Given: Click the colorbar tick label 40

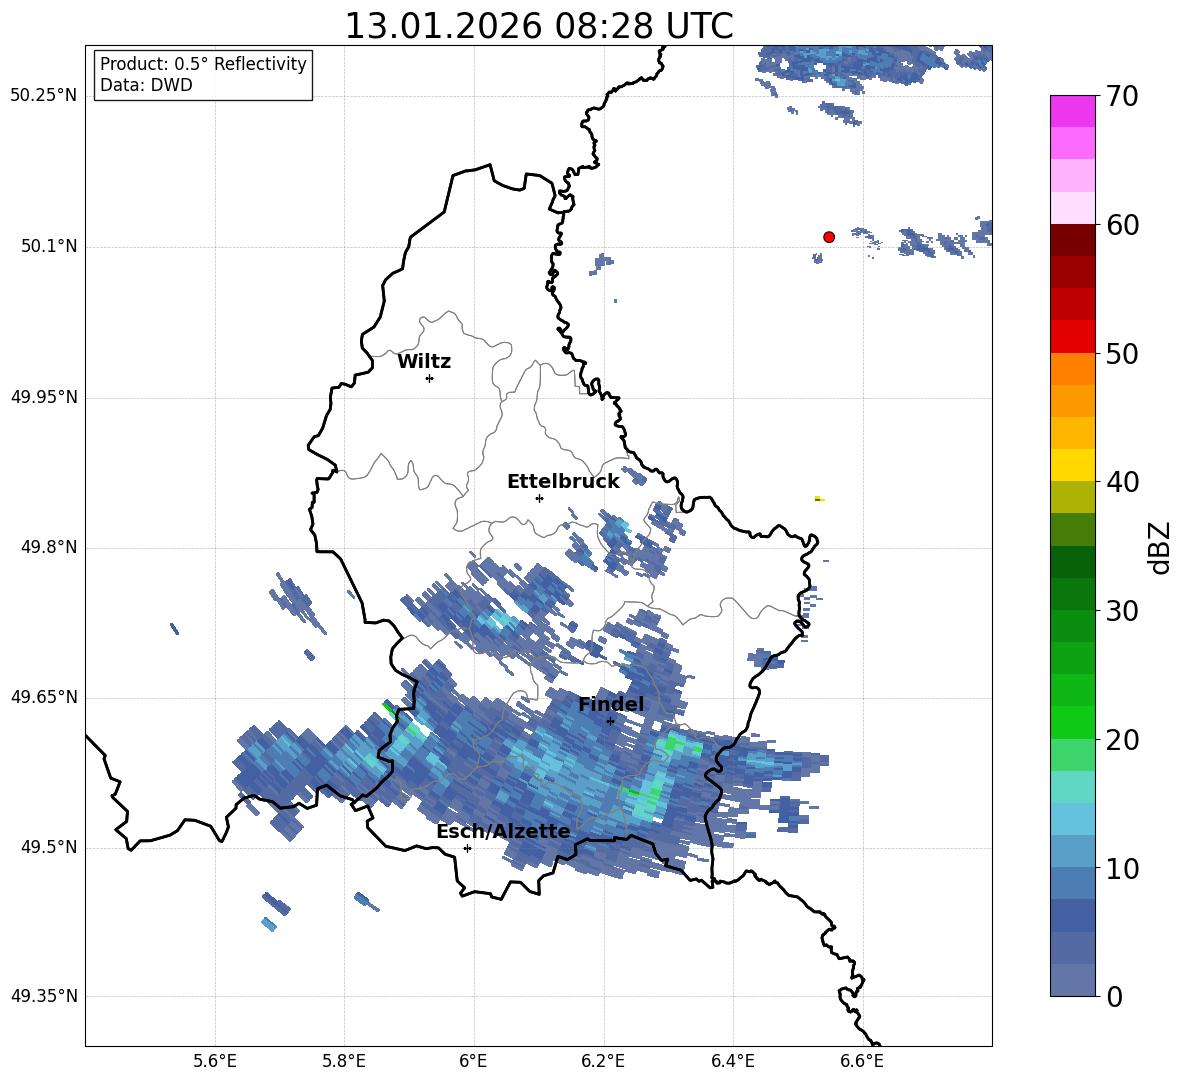Looking at the screenshot, I should click(1122, 482).
